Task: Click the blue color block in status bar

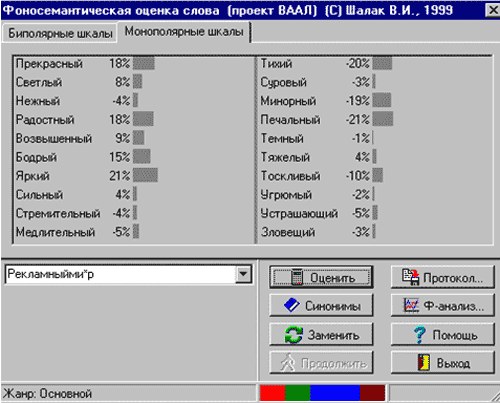Action: click(x=335, y=393)
